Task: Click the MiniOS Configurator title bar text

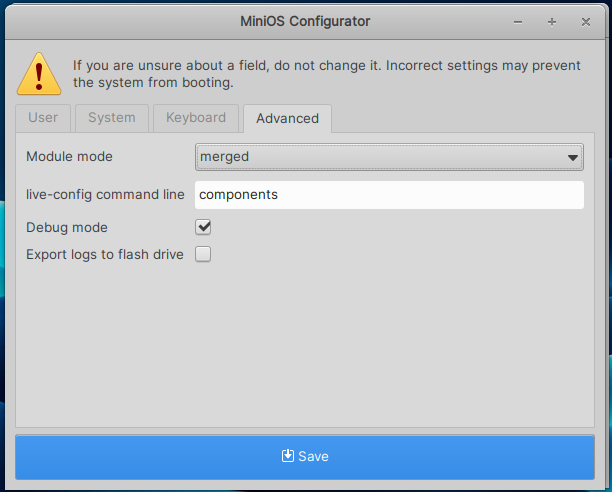Action: click(305, 21)
